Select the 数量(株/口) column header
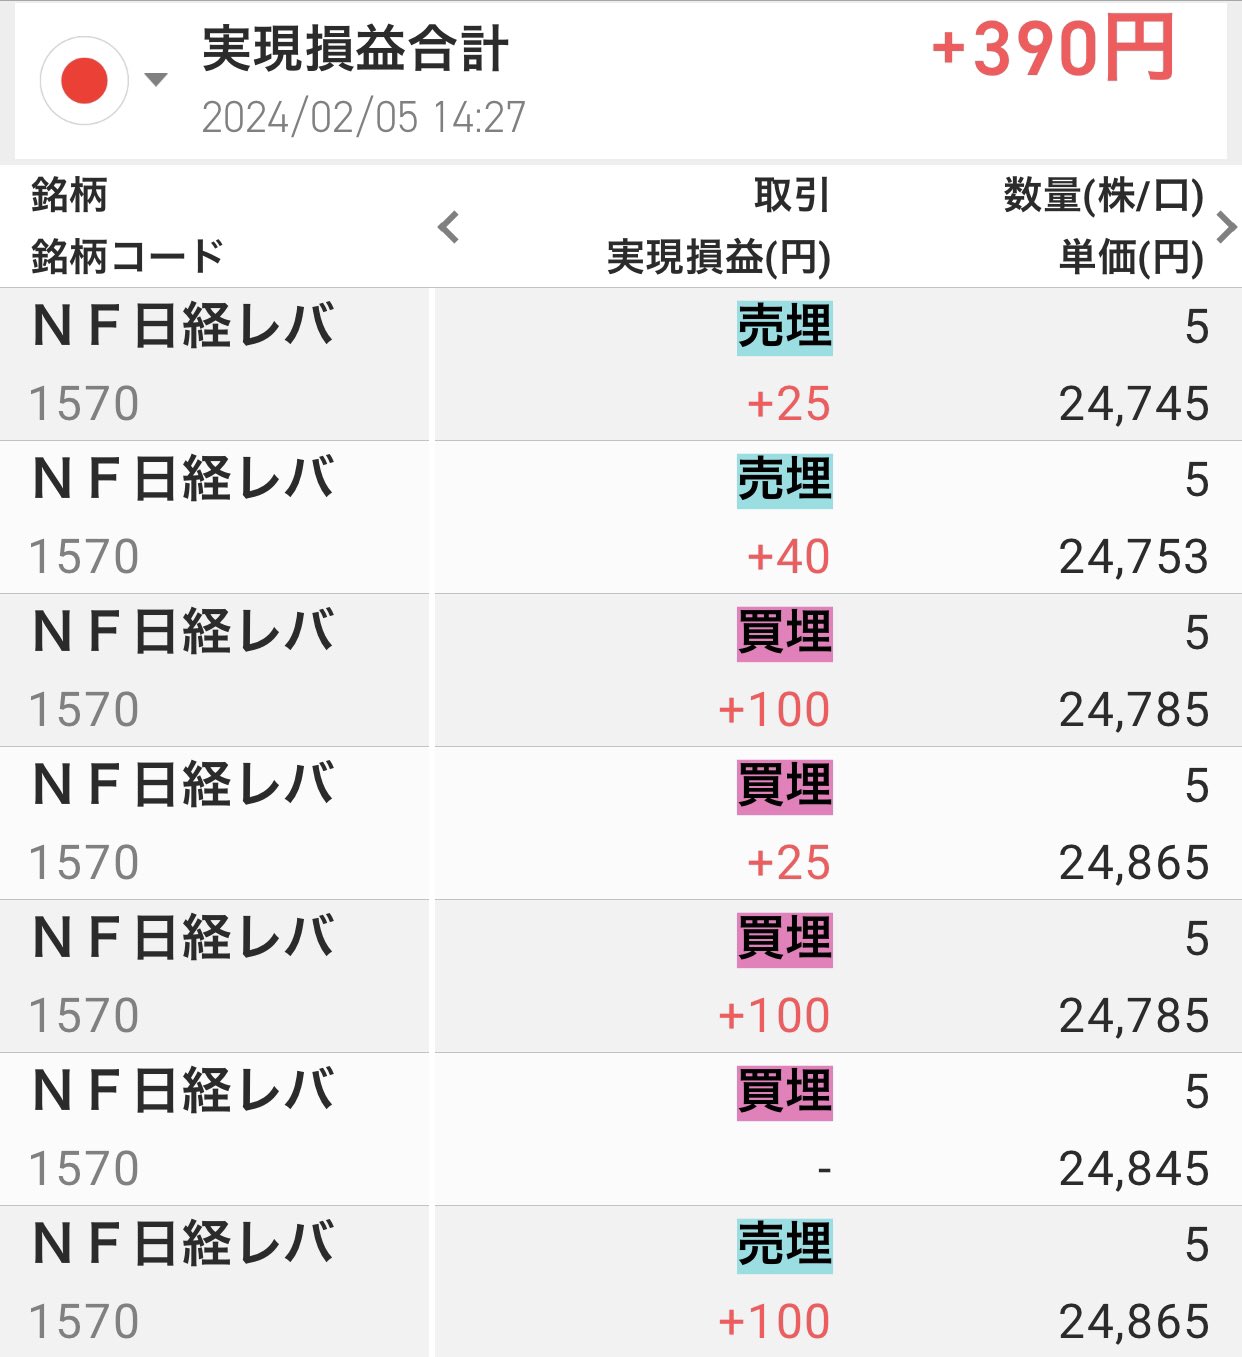 click(1103, 195)
